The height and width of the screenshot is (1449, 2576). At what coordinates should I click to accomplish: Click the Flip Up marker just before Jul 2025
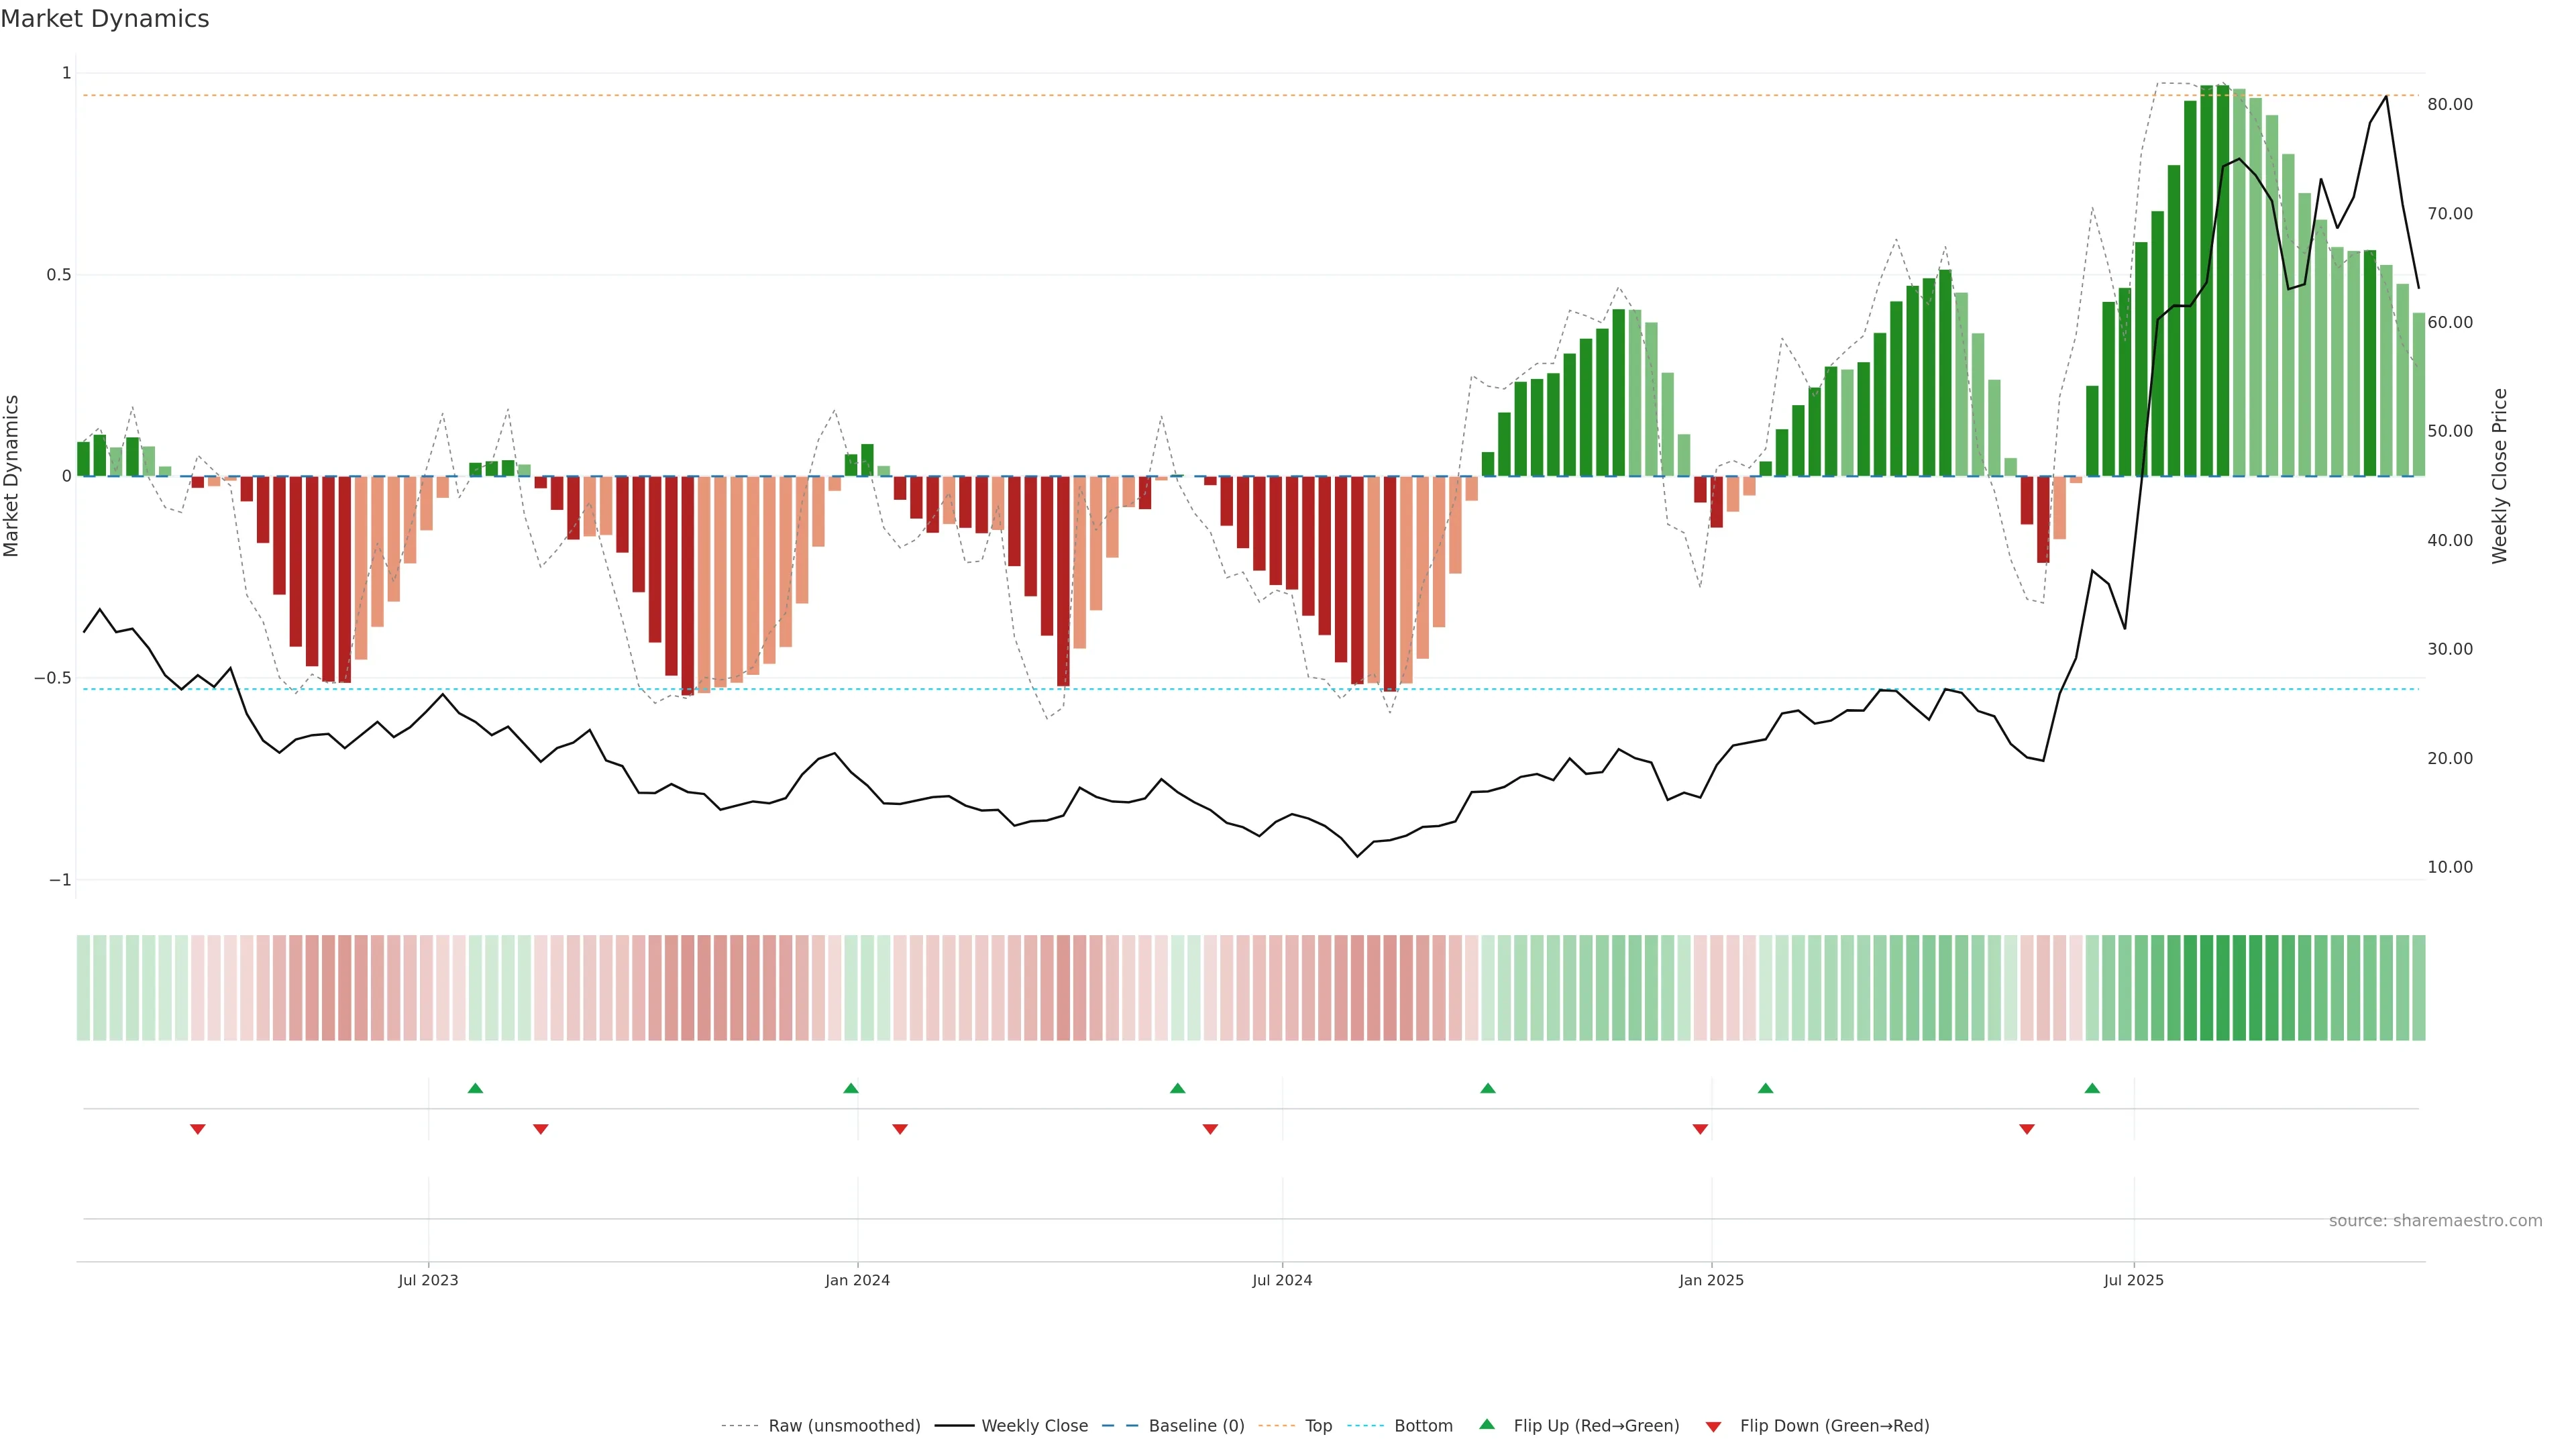click(2092, 1088)
